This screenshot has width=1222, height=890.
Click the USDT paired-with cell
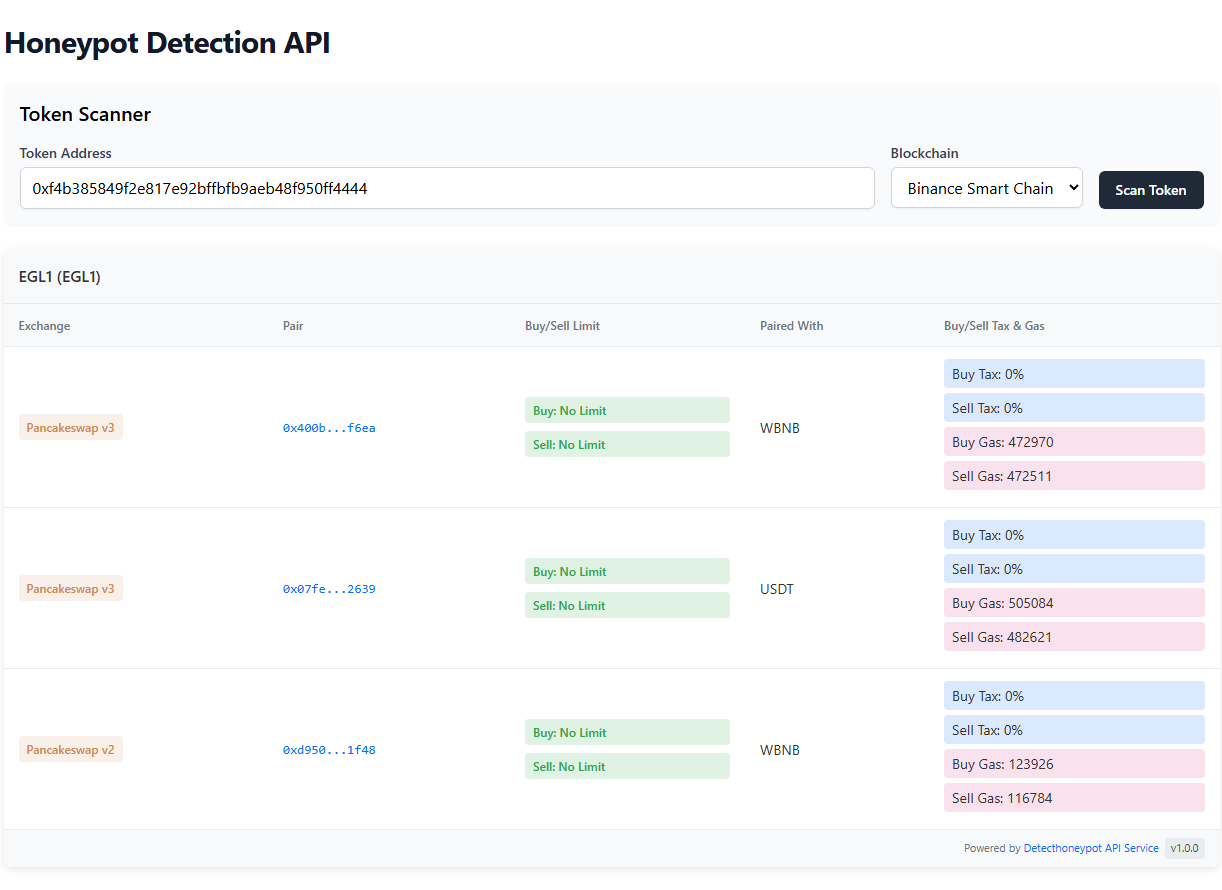click(777, 589)
